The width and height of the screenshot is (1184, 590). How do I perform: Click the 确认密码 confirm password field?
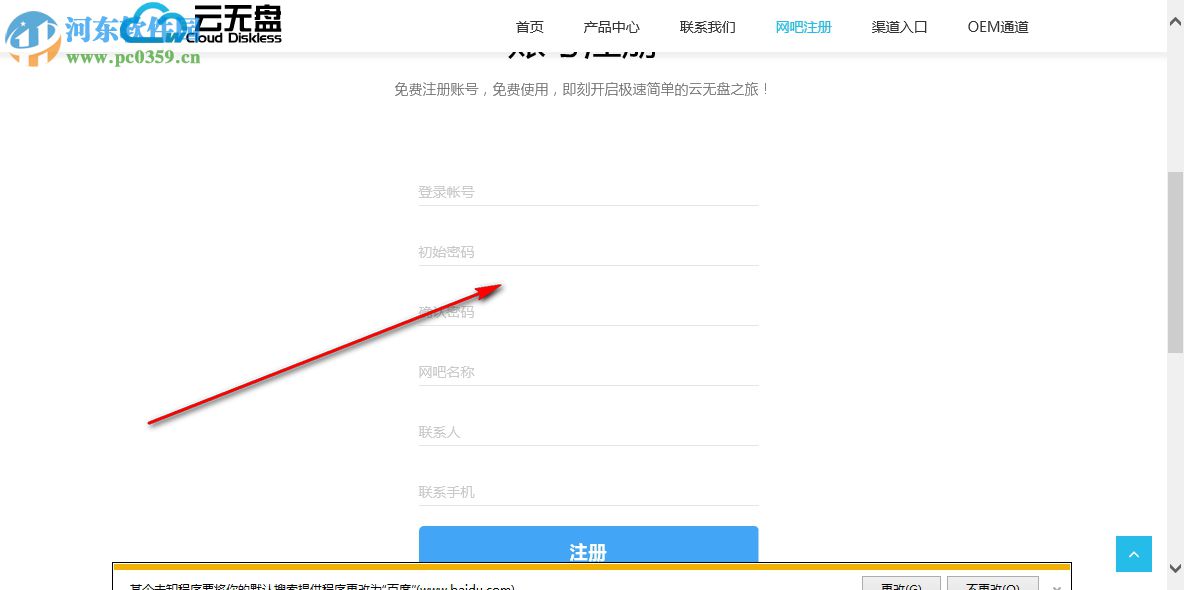click(588, 312)
